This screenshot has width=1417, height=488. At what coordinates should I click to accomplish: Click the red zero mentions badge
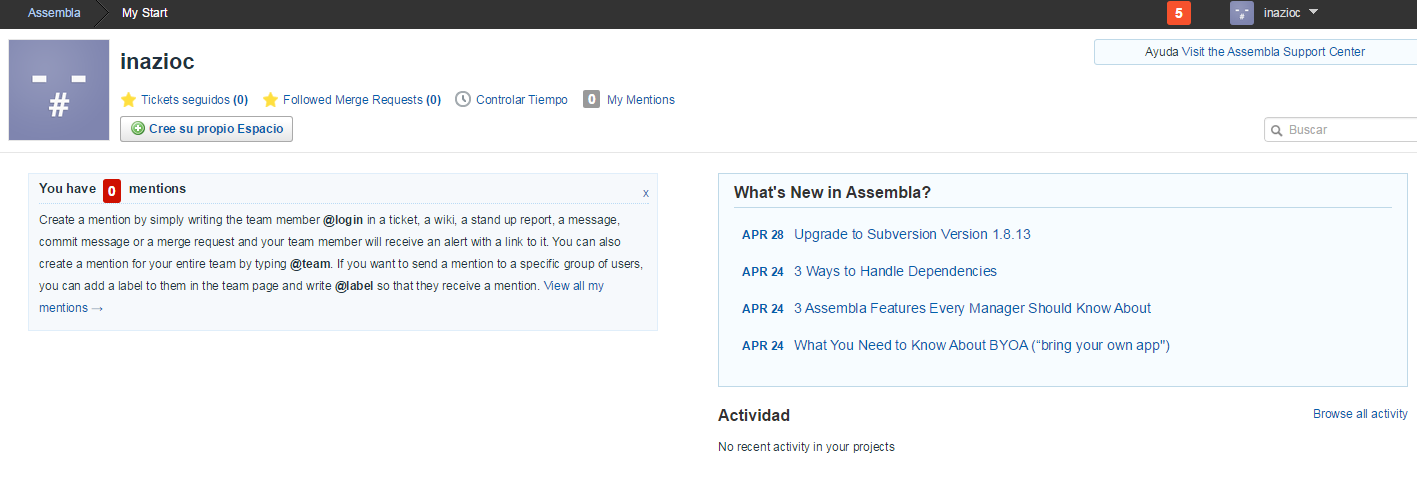point(112,190)
